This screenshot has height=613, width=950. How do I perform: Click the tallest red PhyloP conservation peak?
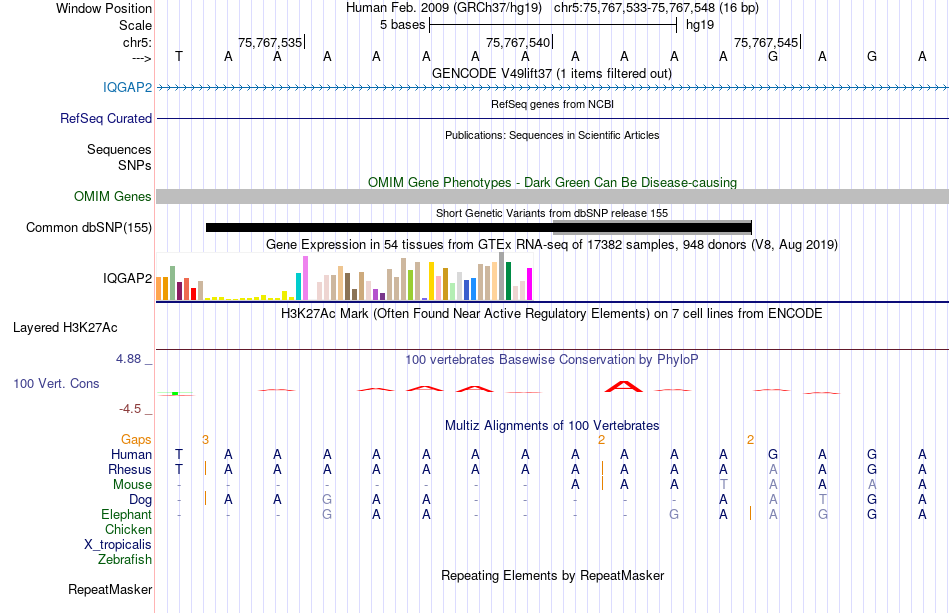624,386
